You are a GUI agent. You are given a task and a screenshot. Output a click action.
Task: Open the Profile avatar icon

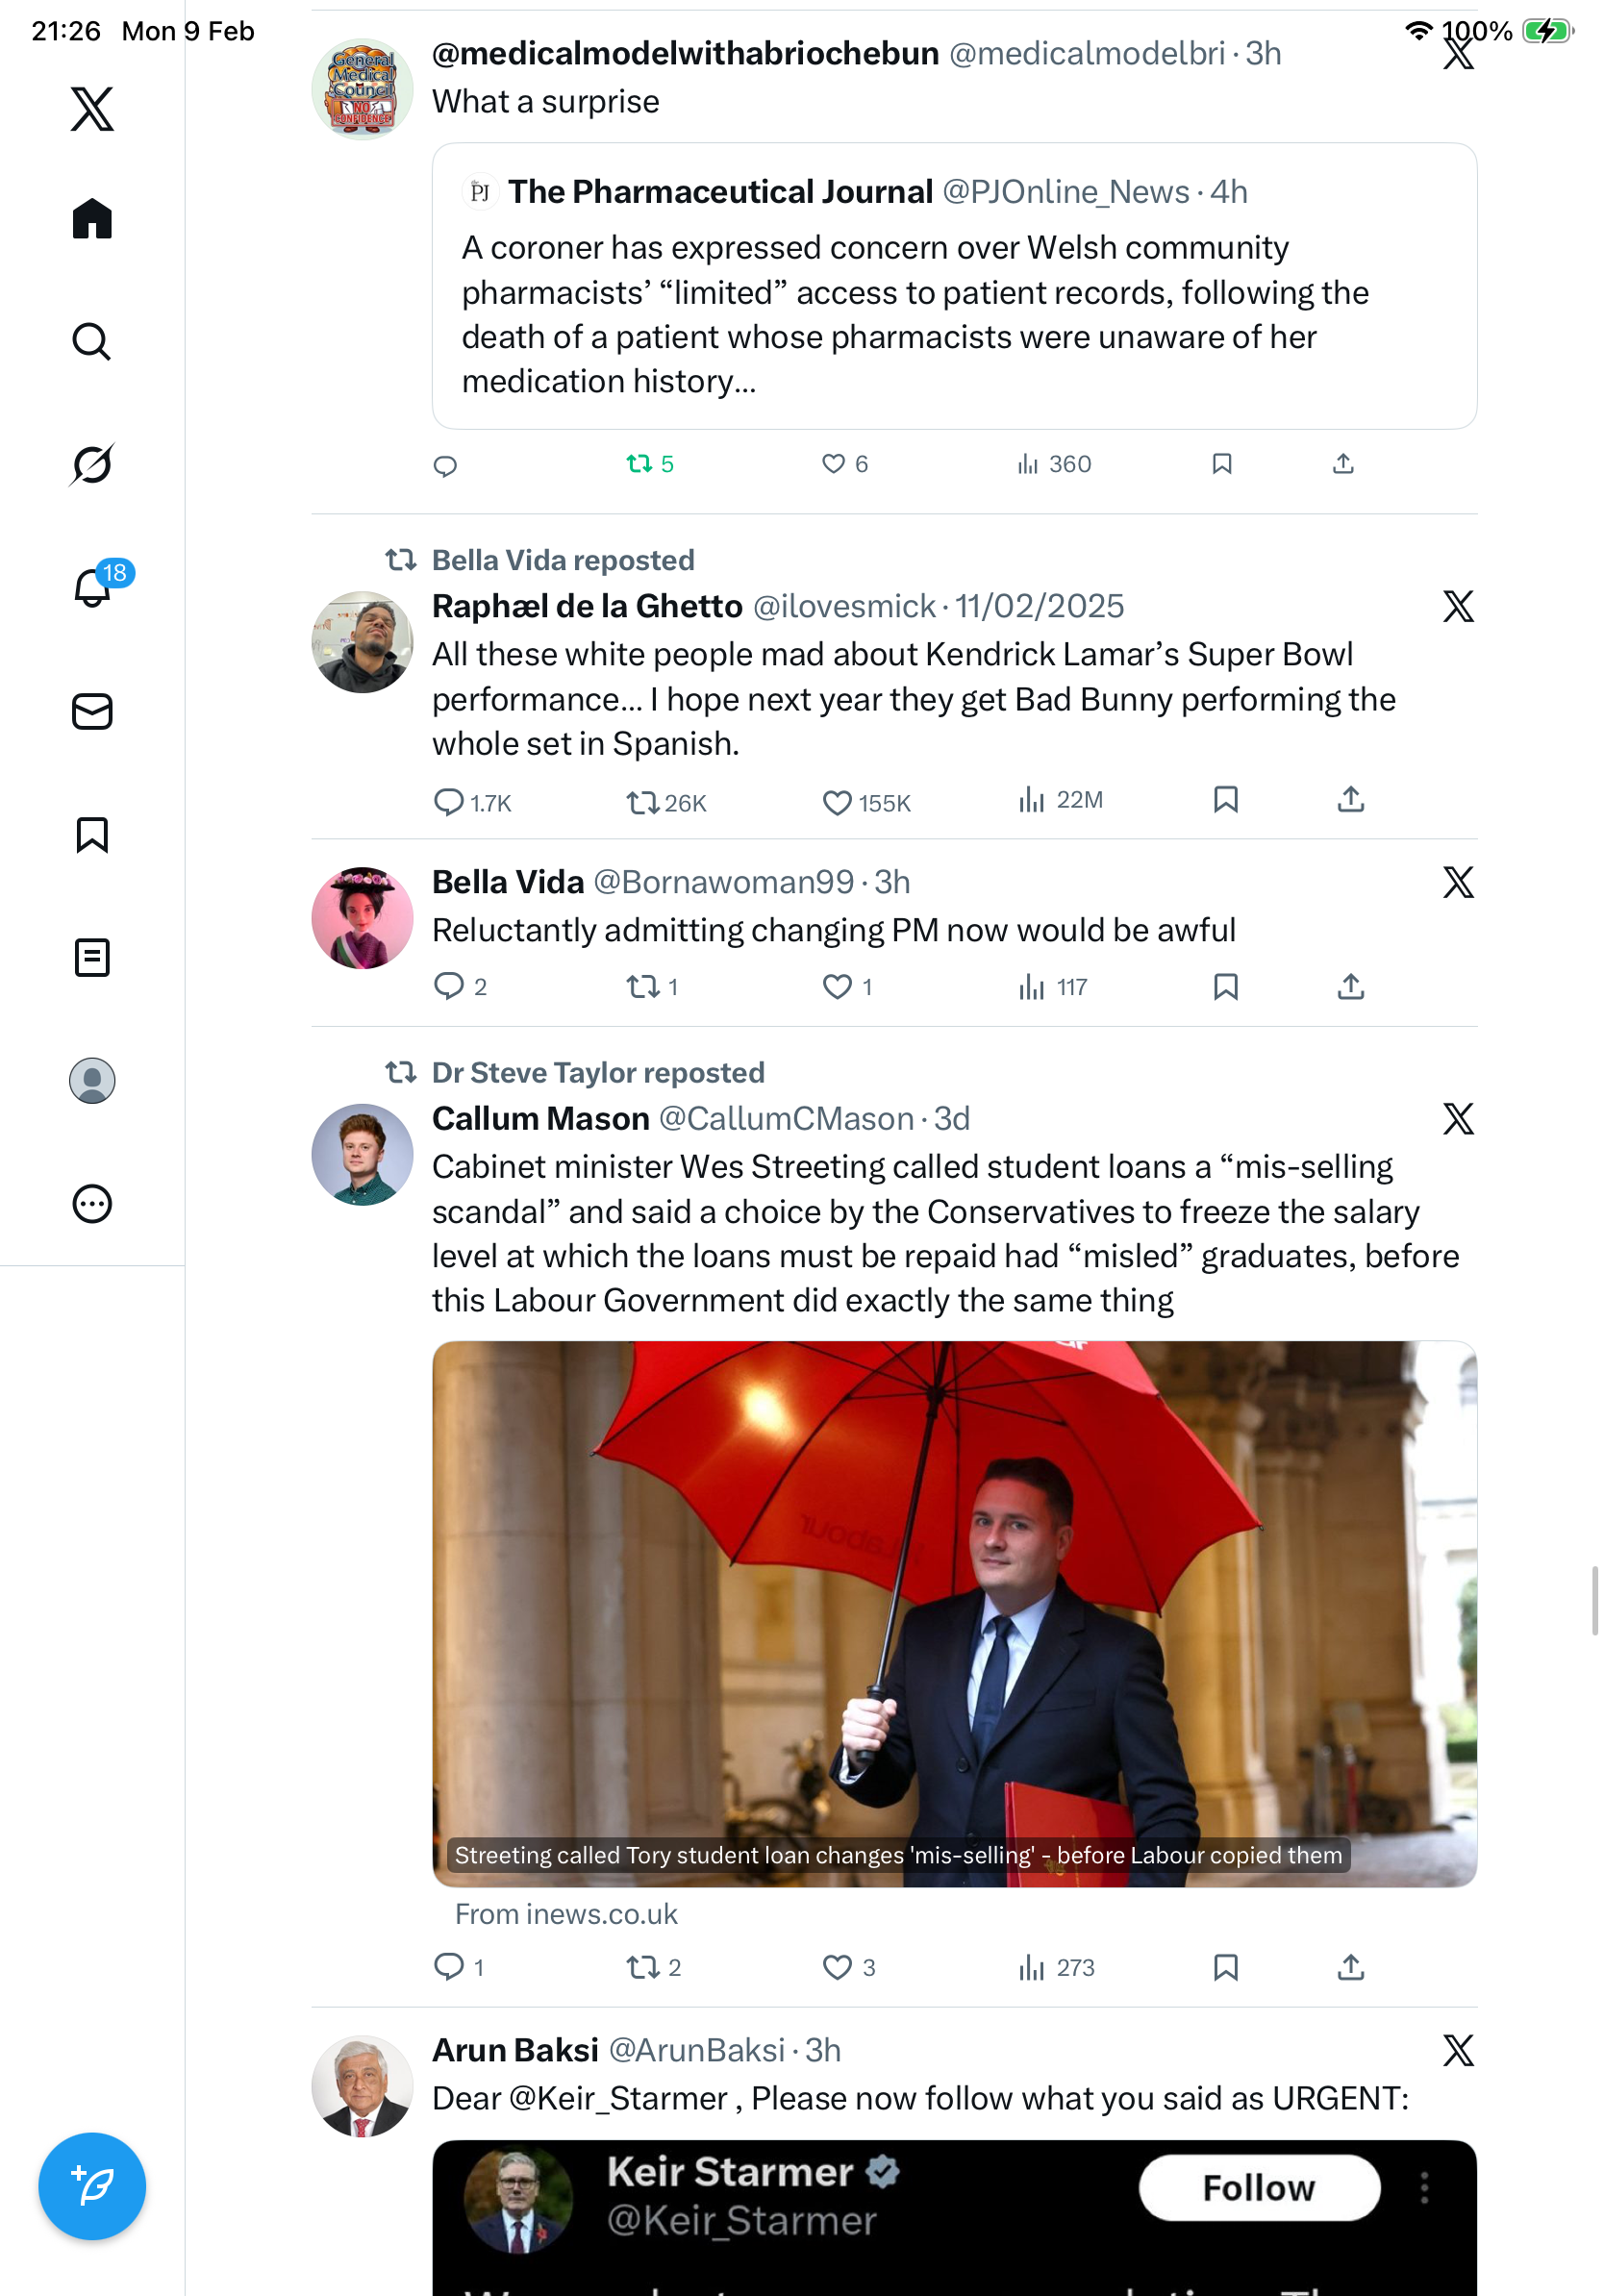92,1080
